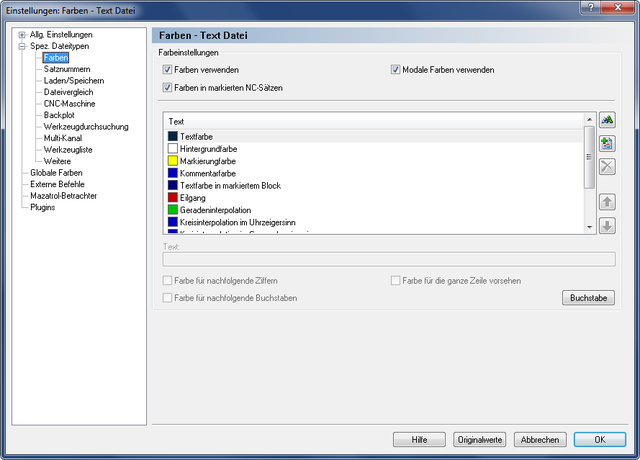Select Mazatrol-Betrachter in the tree
Image resolution: width=640 pixels, height=460 pixels.
click(x=63, y=196)
